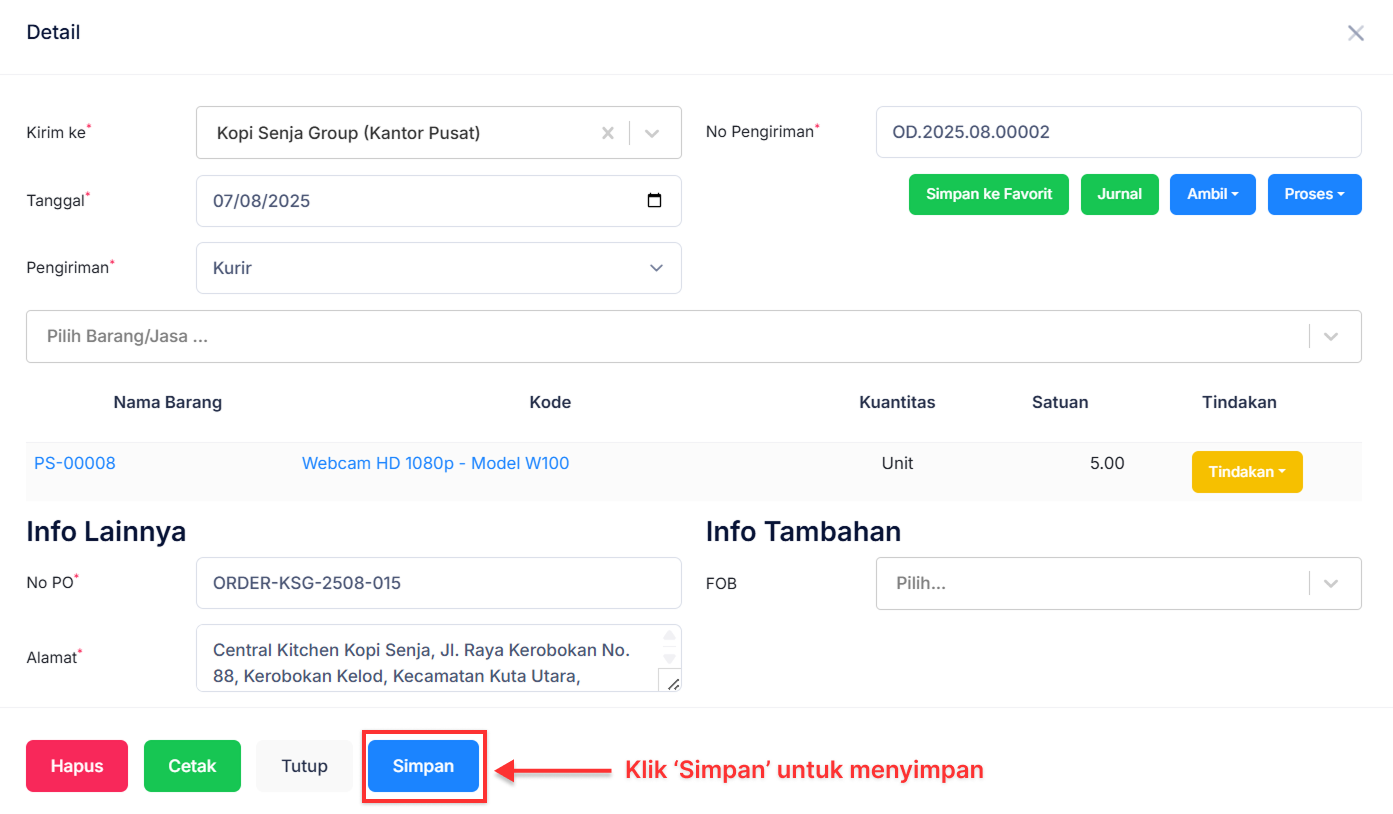Close the Detail dialog with the X
Screen dimensions: 1393x814
click(1356, 32)
